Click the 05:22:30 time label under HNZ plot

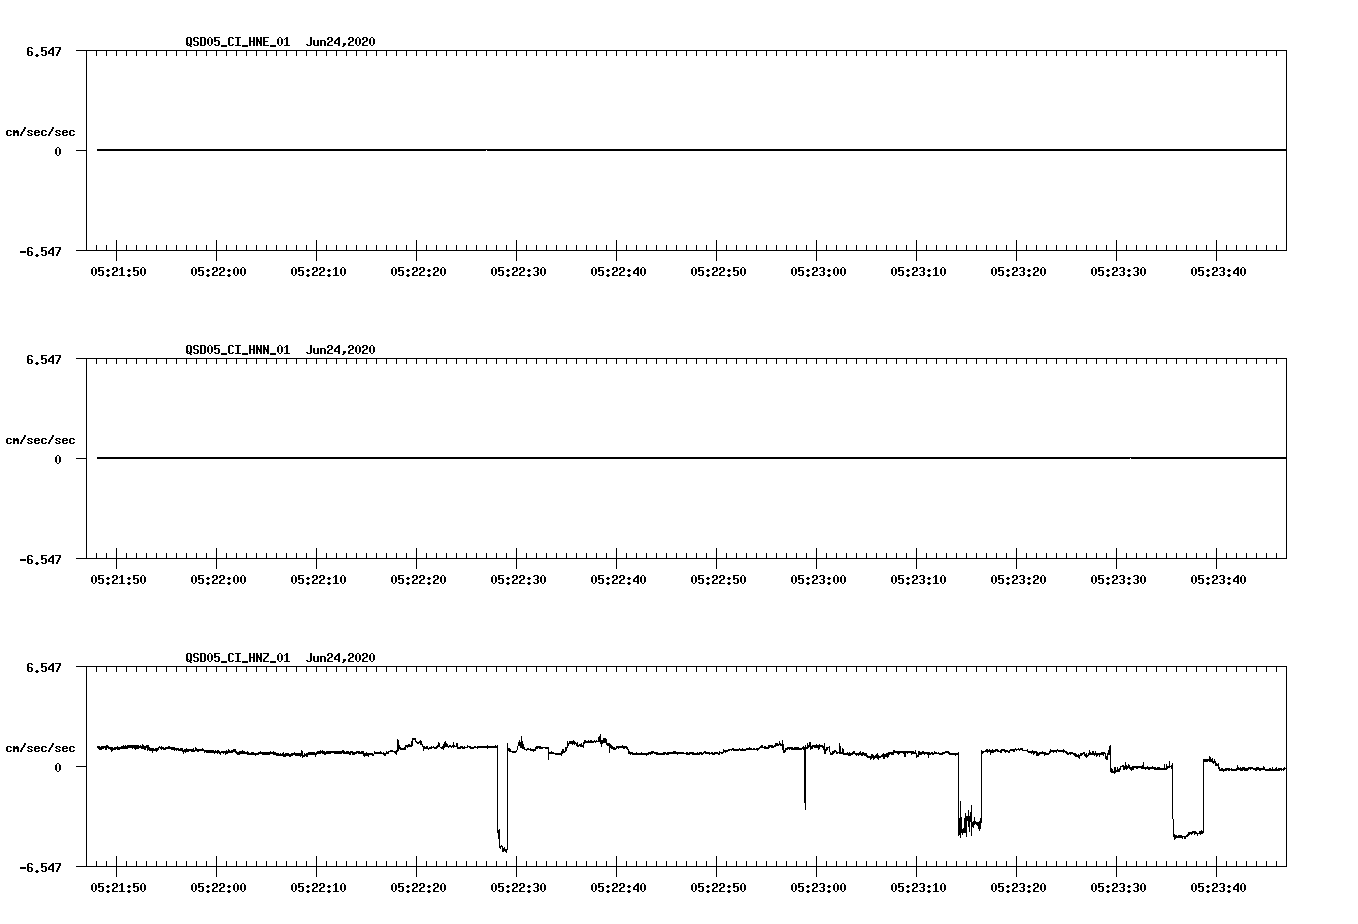[x=518, y=887]
